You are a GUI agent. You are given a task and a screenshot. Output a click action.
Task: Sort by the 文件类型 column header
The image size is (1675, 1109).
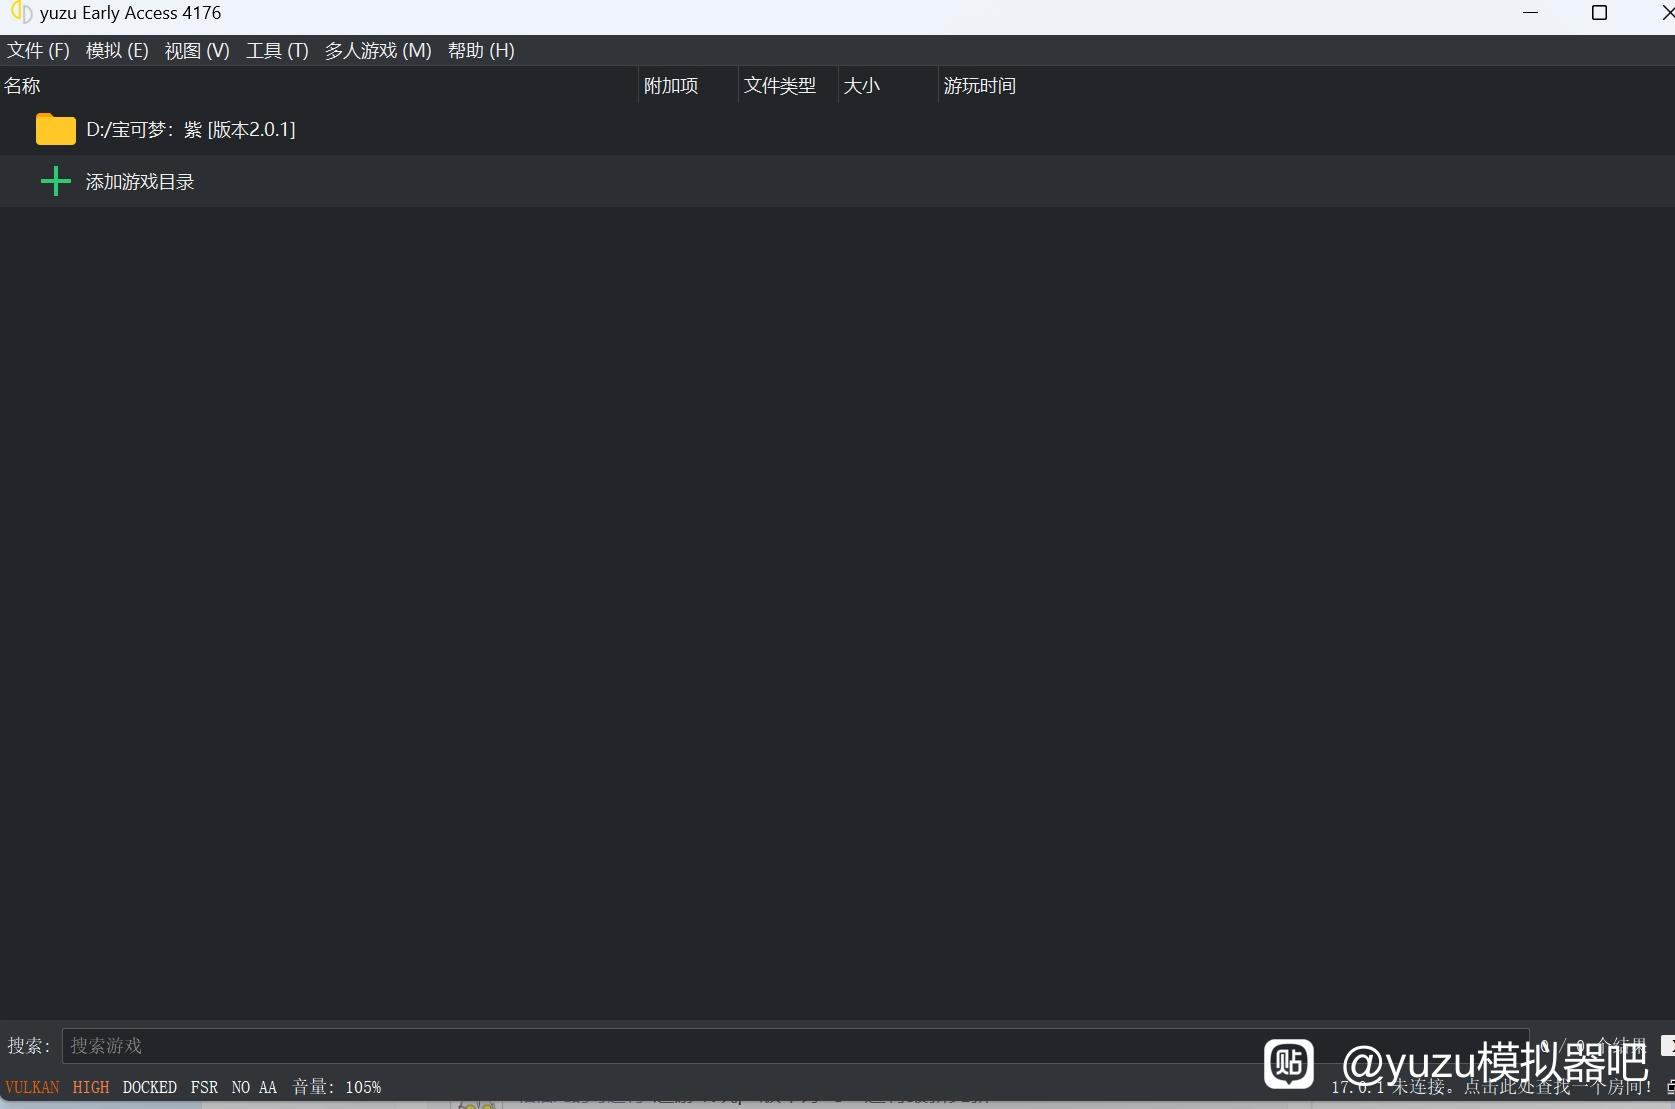pyautogui.click(x=787, y=86)
